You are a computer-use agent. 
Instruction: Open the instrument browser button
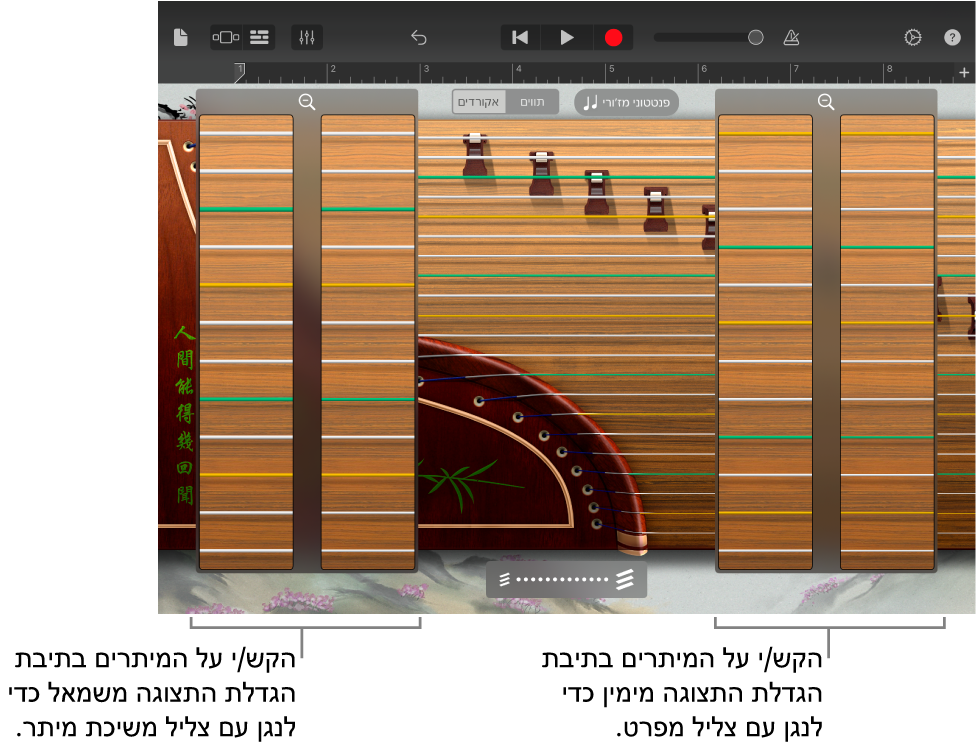(226, 38)
